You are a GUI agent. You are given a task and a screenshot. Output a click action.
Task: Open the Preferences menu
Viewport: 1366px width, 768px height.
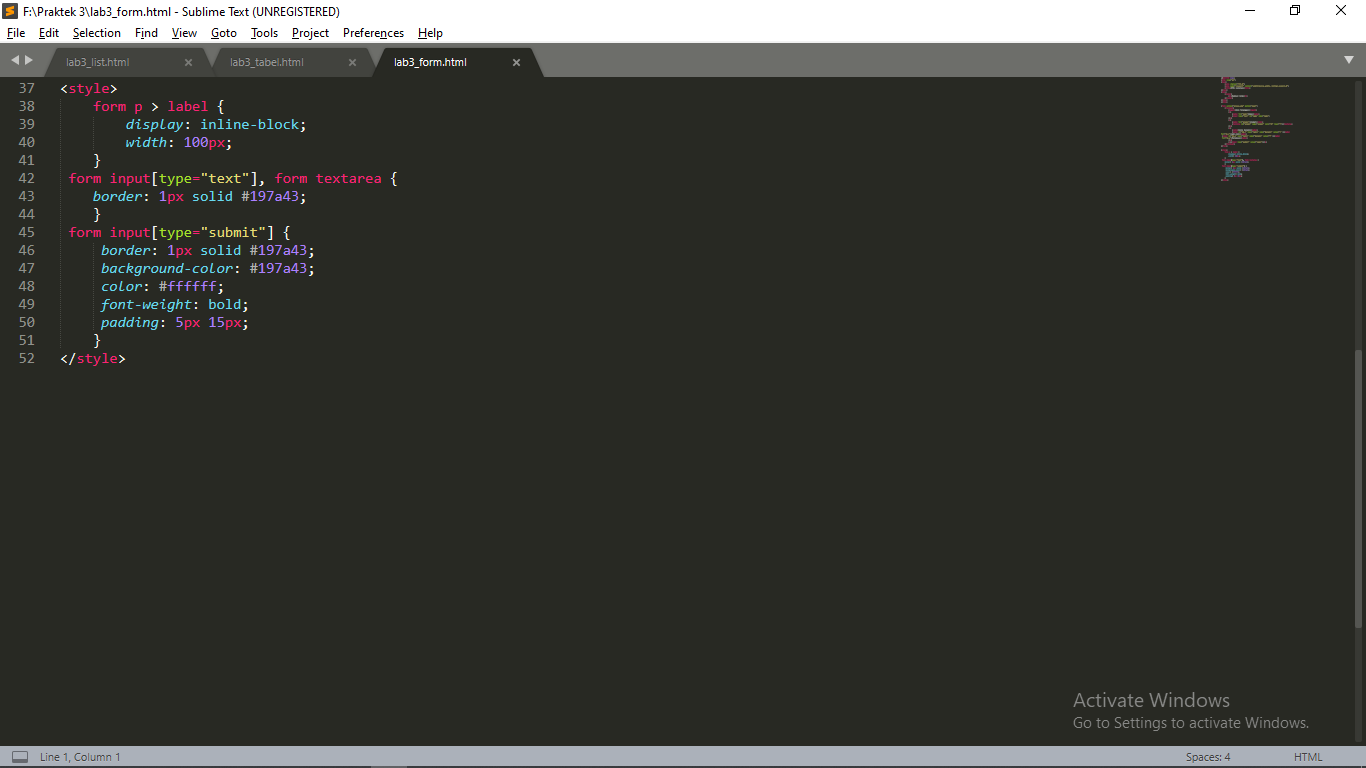tap(373, 33)
